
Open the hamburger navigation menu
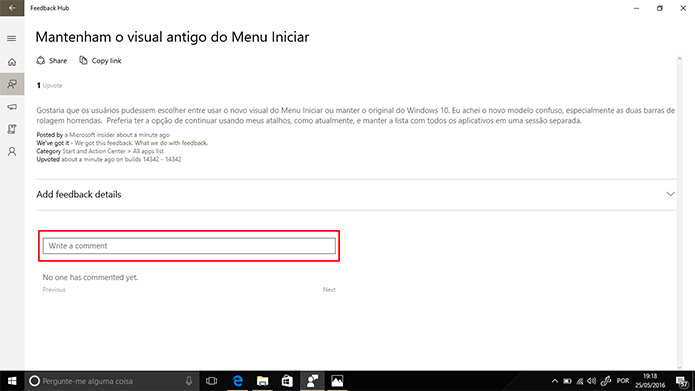[x=12, y=39]
